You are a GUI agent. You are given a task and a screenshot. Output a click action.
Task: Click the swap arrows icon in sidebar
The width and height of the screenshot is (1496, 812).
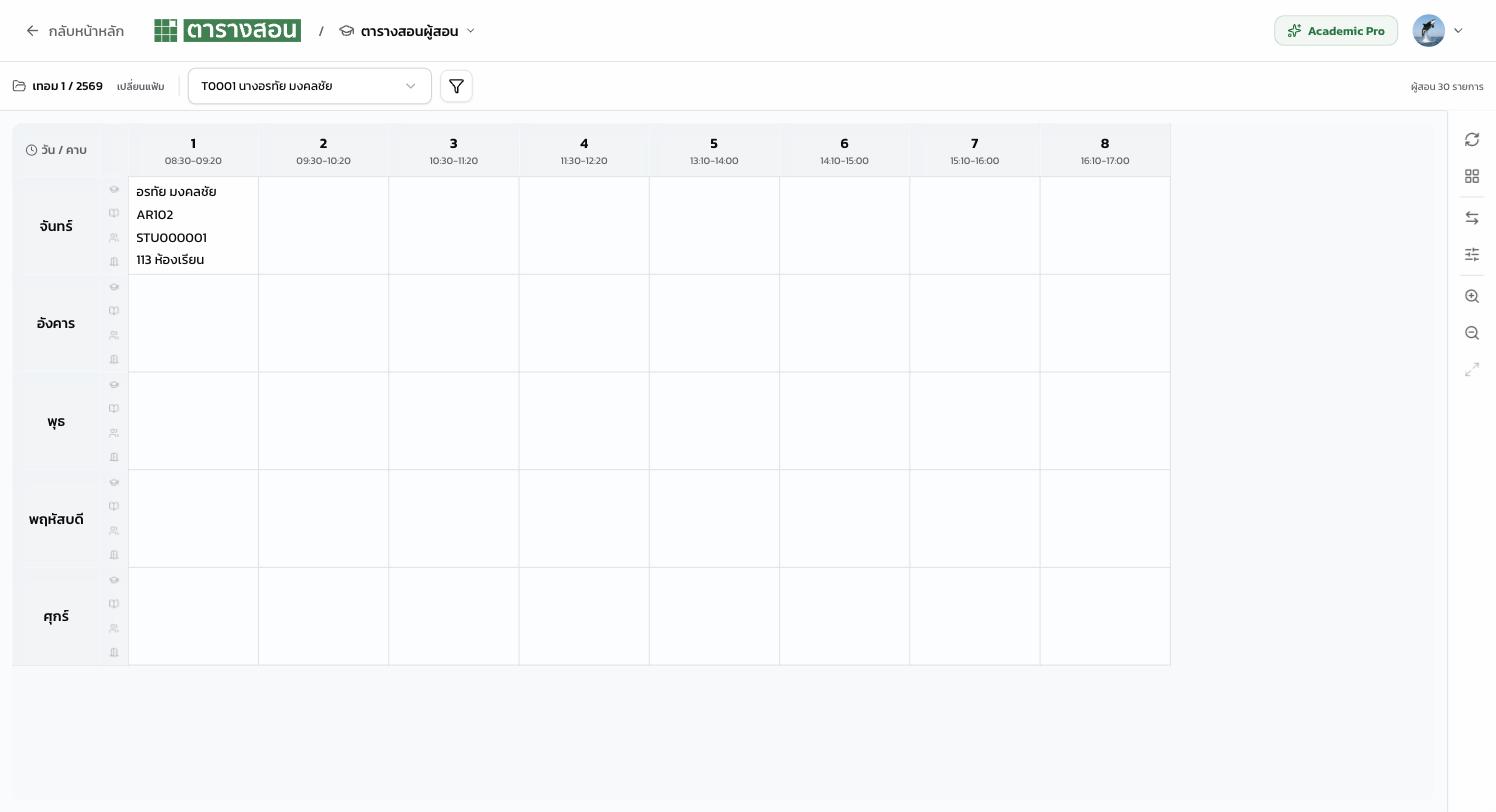[1472, 218]
